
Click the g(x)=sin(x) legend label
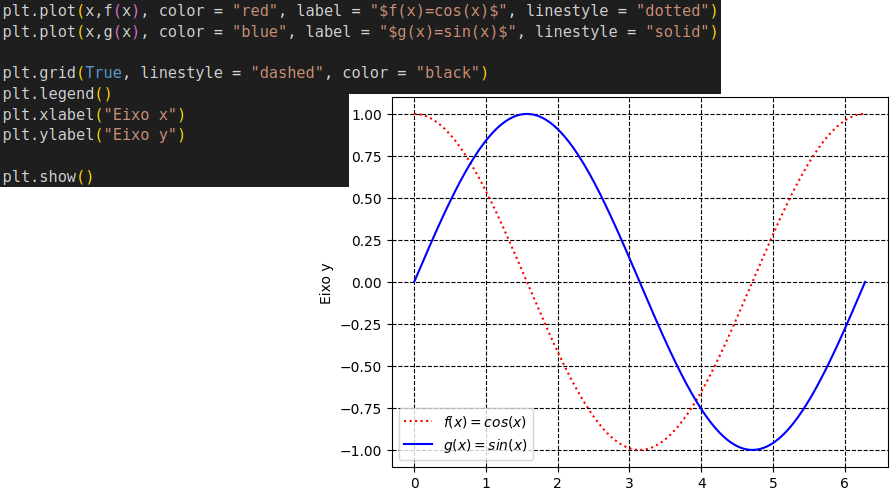(x=484, y=445)
